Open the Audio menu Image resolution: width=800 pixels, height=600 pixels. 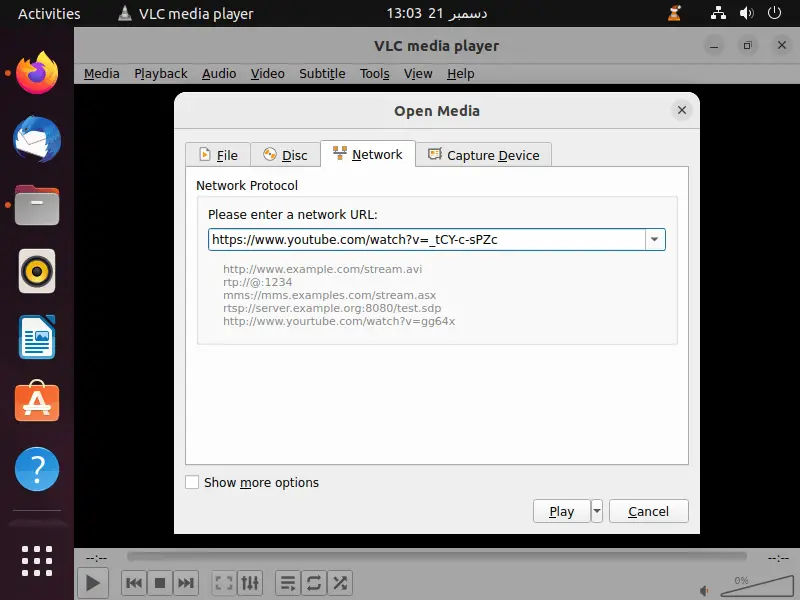coord(219,73)
